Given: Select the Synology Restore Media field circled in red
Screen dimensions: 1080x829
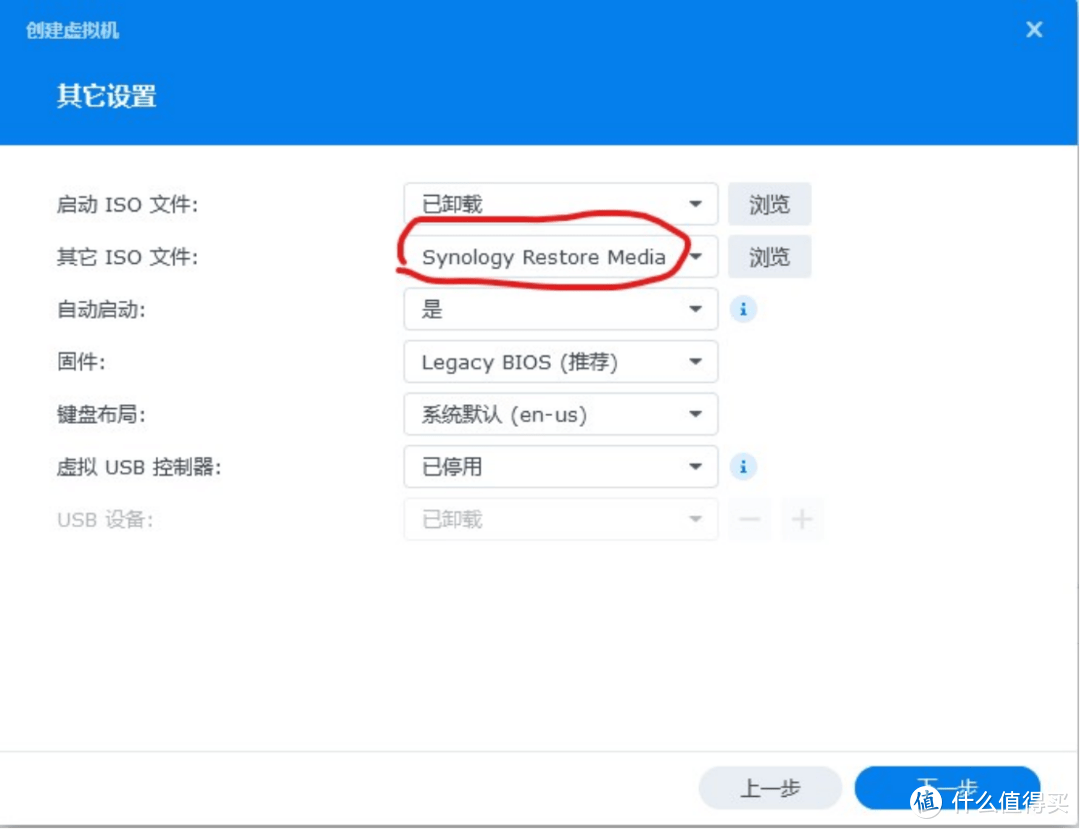Looking at the screenshot, I should pos(545,256).
